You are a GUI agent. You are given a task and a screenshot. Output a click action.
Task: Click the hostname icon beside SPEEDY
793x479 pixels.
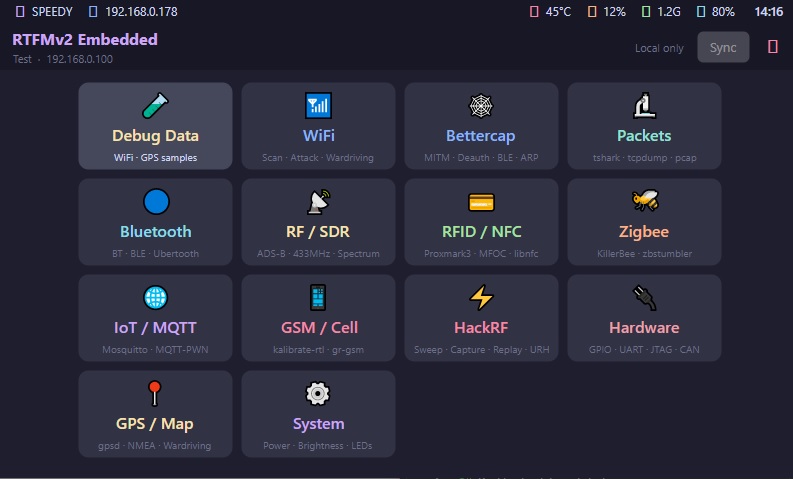tap(20, 12)
